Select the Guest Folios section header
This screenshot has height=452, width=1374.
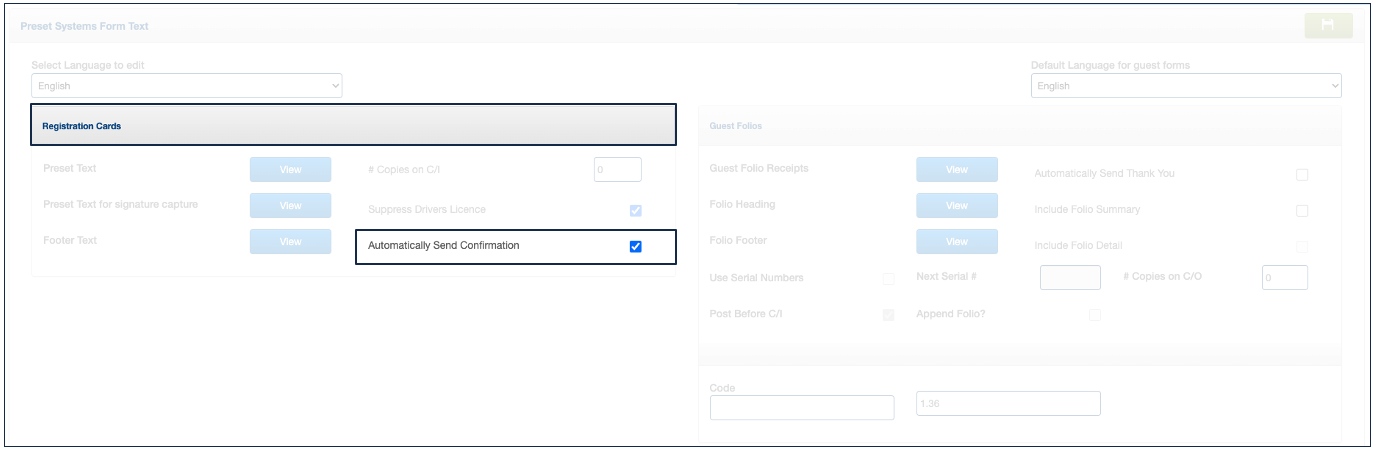point(1019,126)
